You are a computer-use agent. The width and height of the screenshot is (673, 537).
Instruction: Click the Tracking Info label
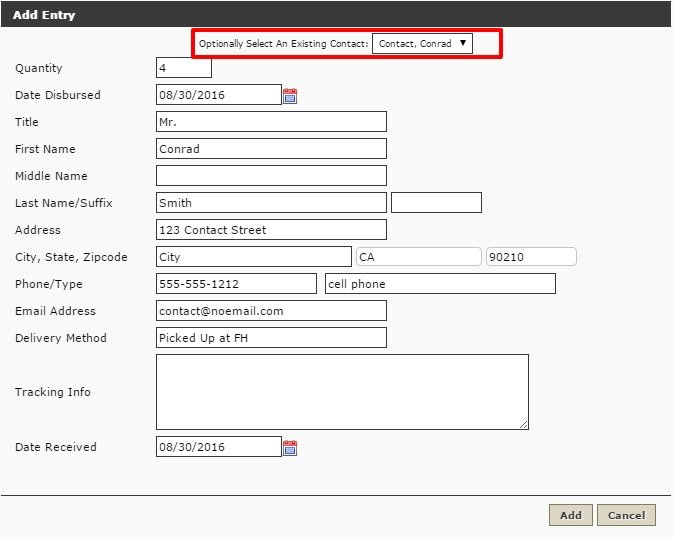coord(52,392)
